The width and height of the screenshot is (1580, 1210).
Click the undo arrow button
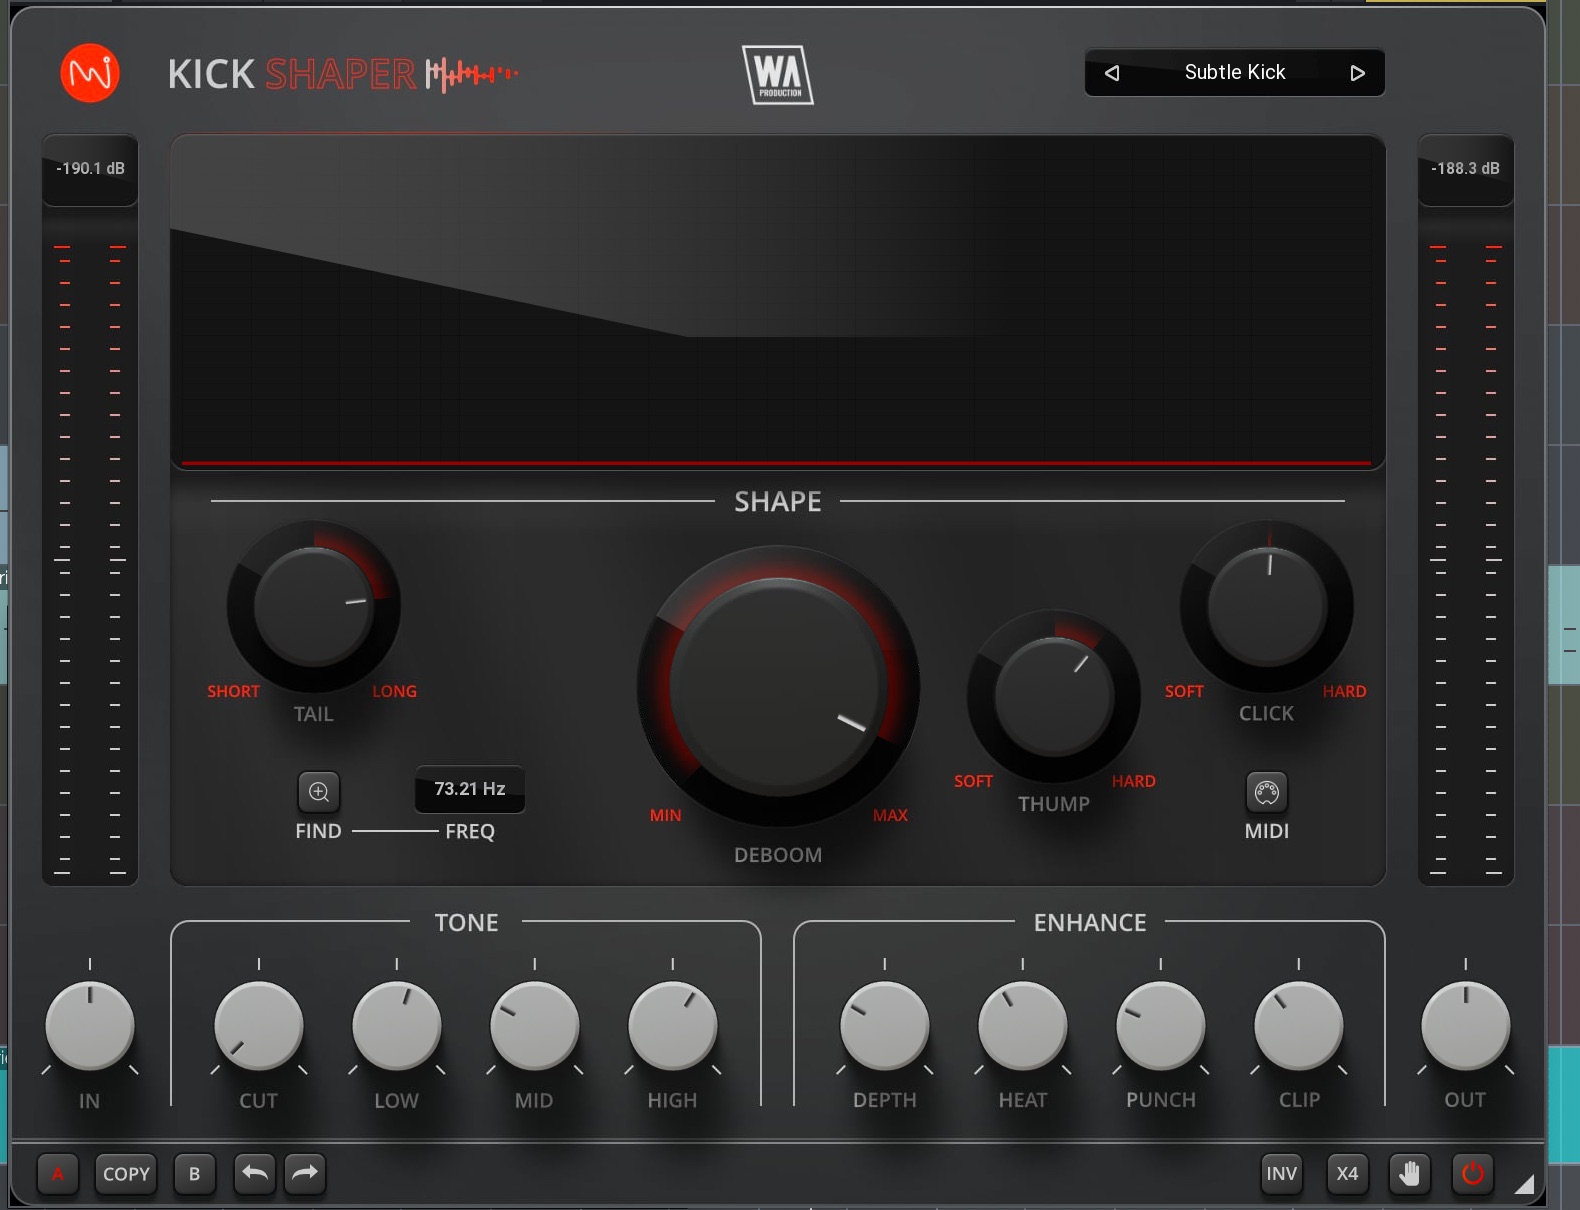(255, 1173)
